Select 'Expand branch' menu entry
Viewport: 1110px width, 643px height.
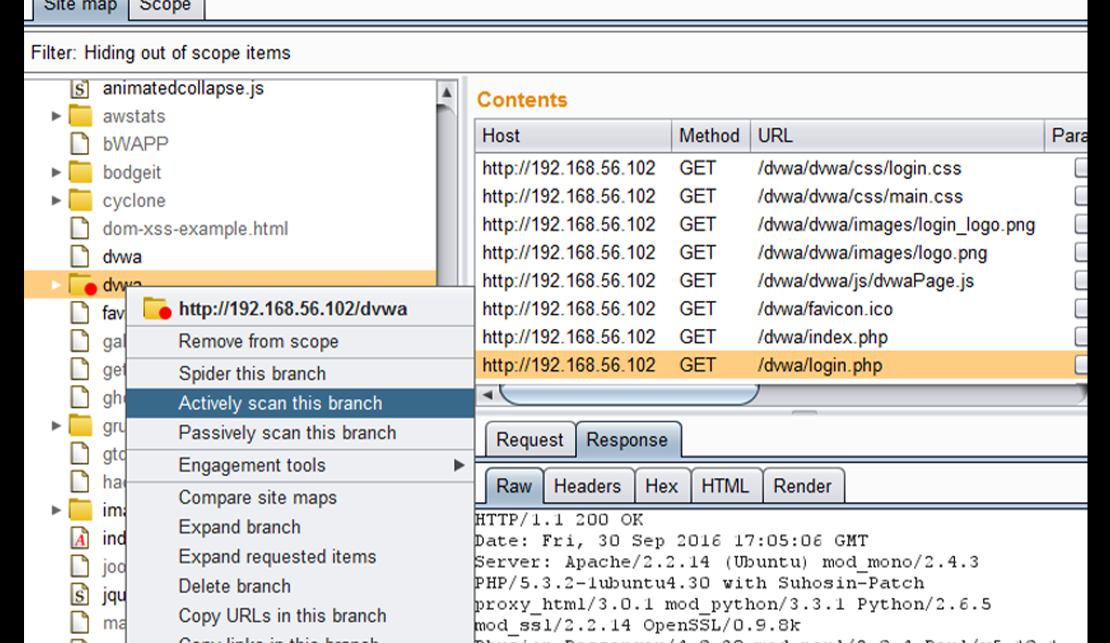coord(300,527)
